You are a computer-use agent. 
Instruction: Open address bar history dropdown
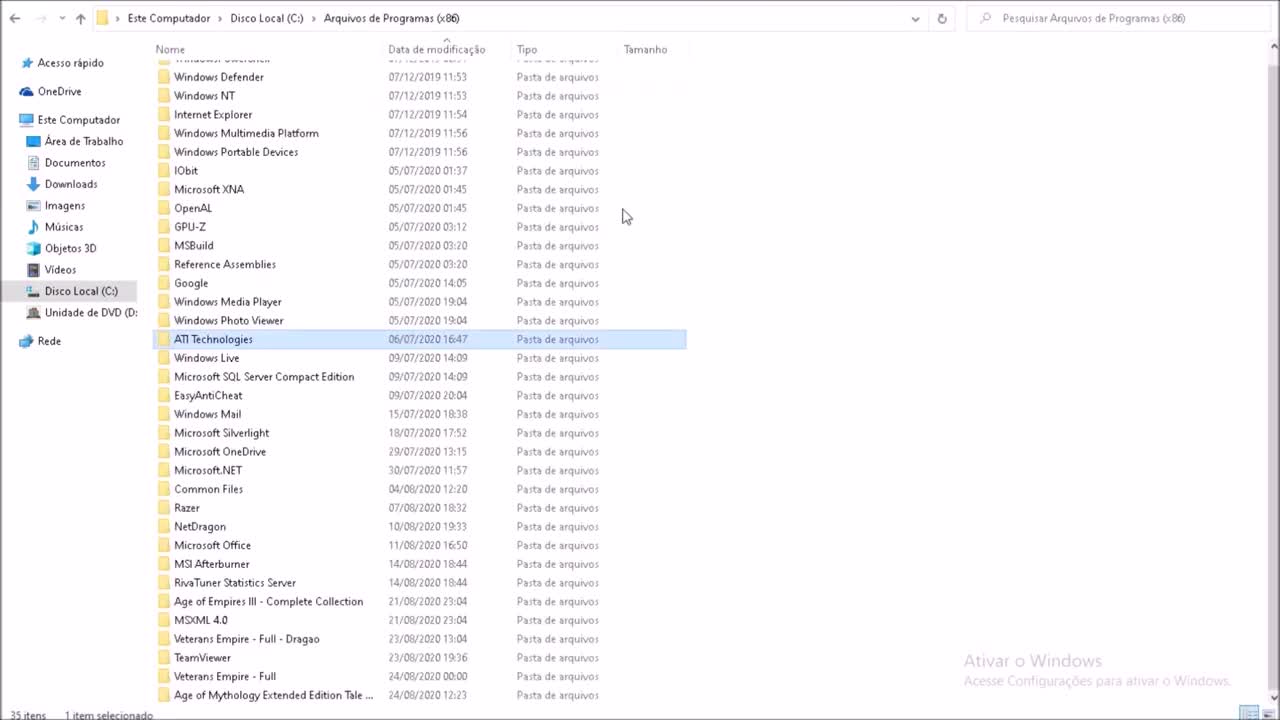coord(915,18)
